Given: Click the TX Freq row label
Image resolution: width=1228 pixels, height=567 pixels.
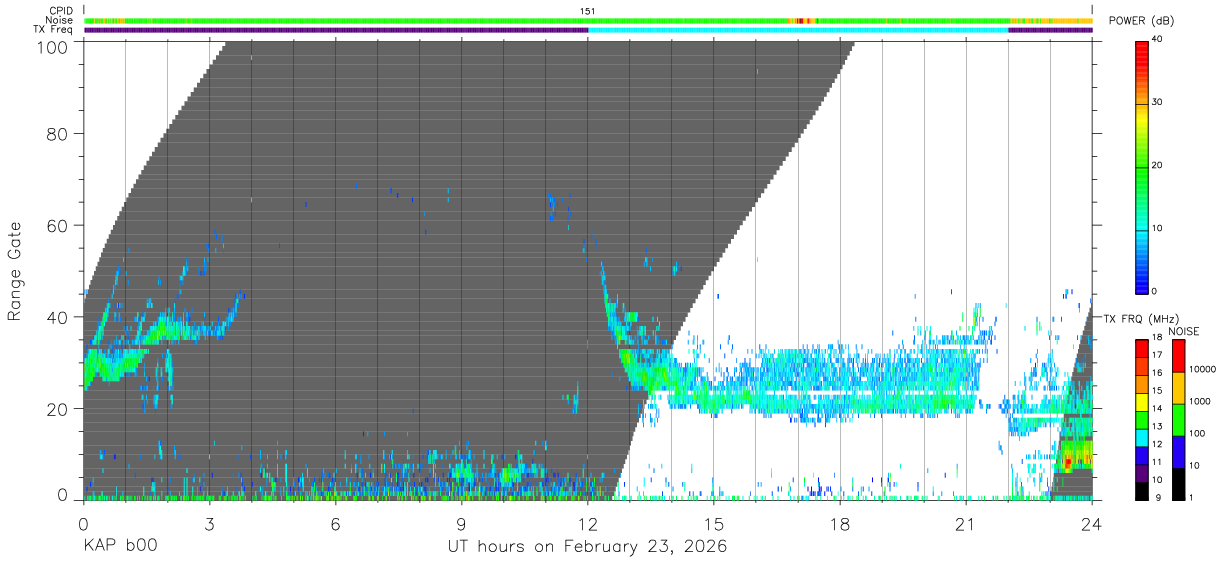Looking at the screenshot, I should click(55, 30).
